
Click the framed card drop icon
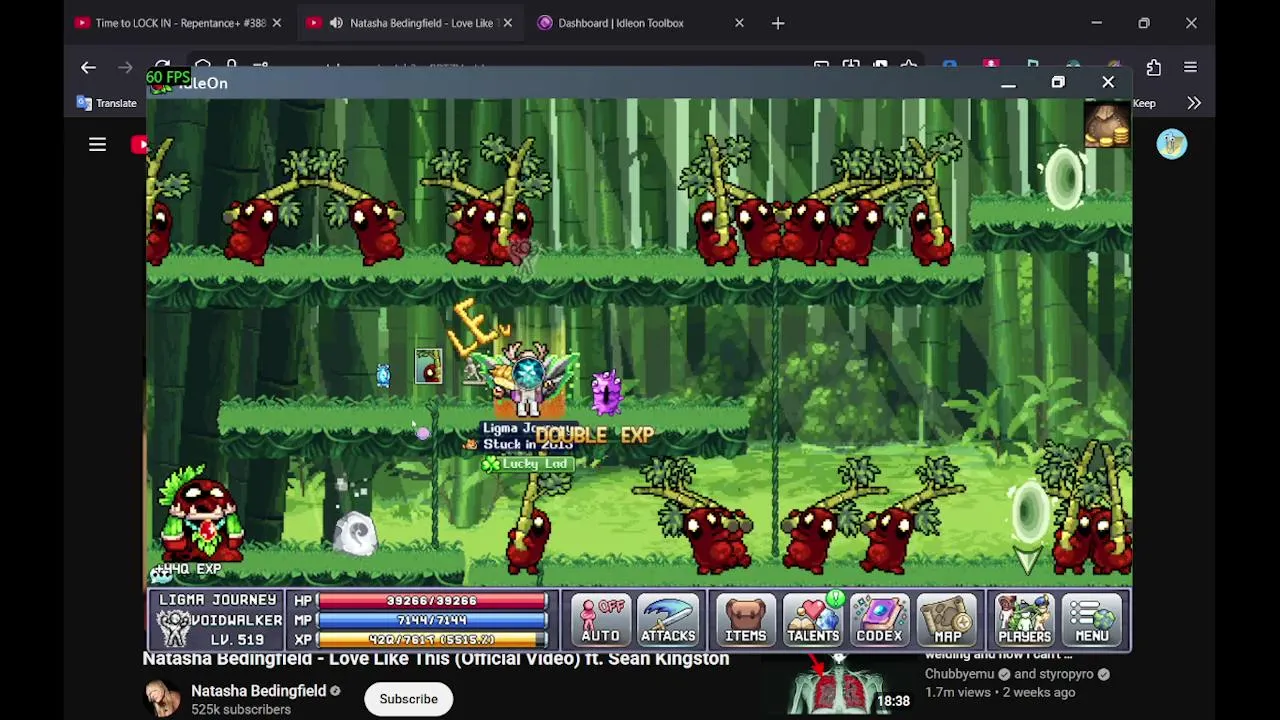coord(428,366)
